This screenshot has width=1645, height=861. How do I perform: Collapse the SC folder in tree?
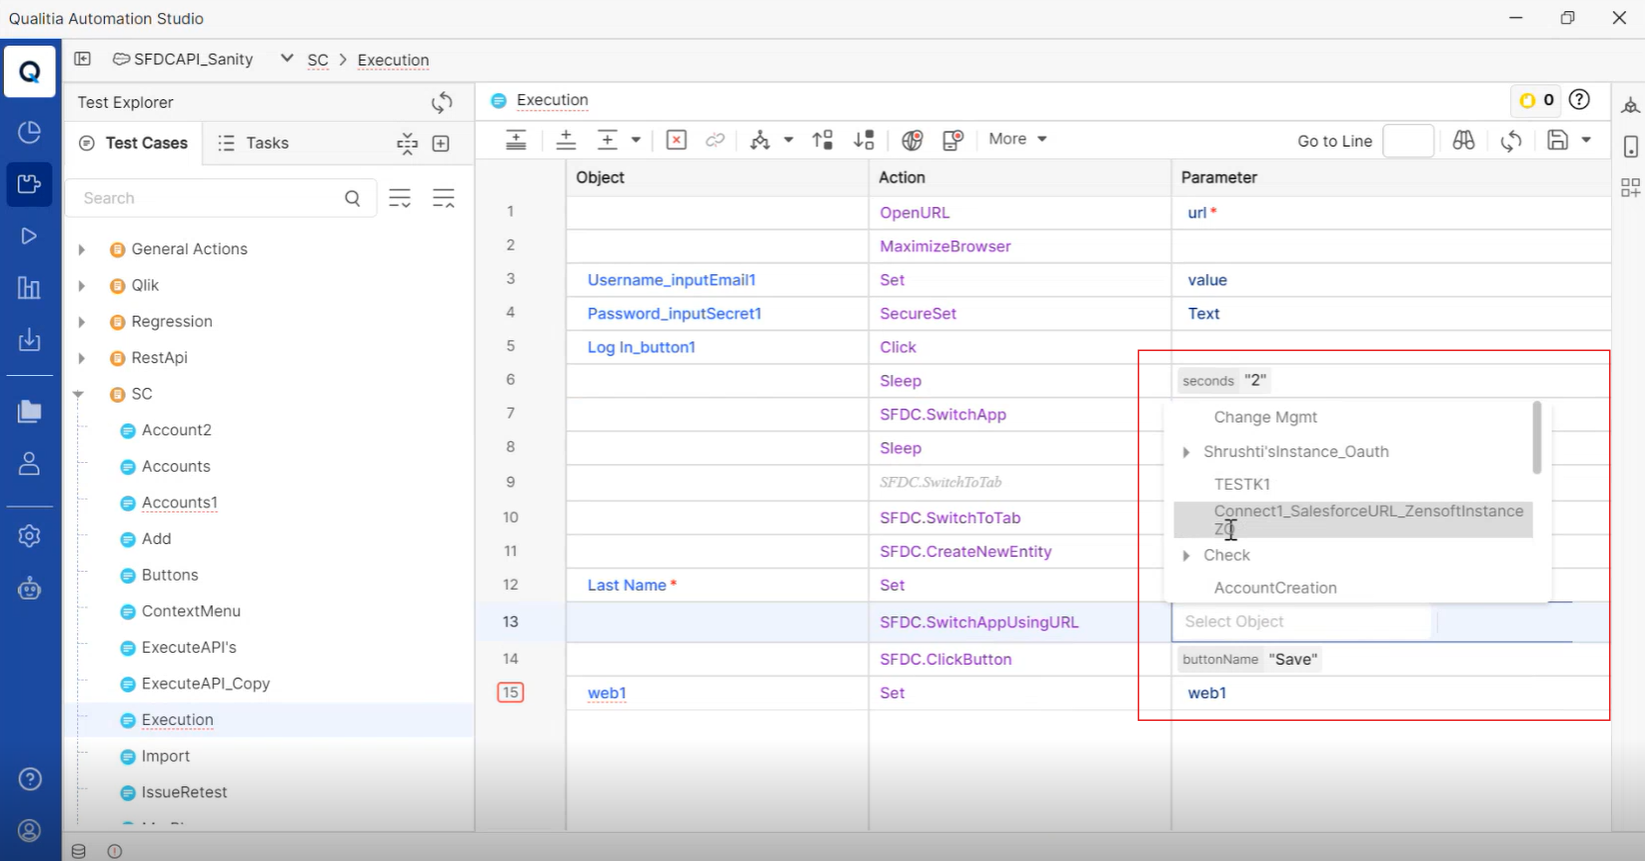79,394
